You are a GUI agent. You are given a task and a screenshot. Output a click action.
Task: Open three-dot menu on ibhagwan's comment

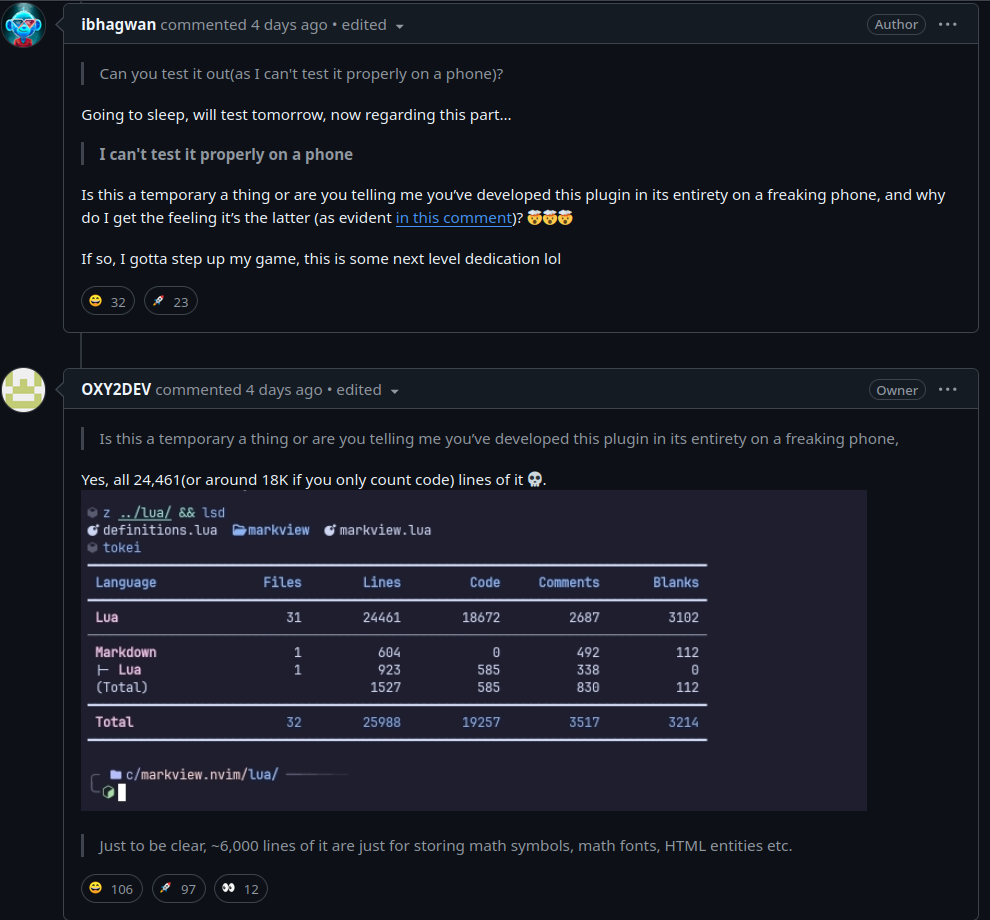(948, 25)
